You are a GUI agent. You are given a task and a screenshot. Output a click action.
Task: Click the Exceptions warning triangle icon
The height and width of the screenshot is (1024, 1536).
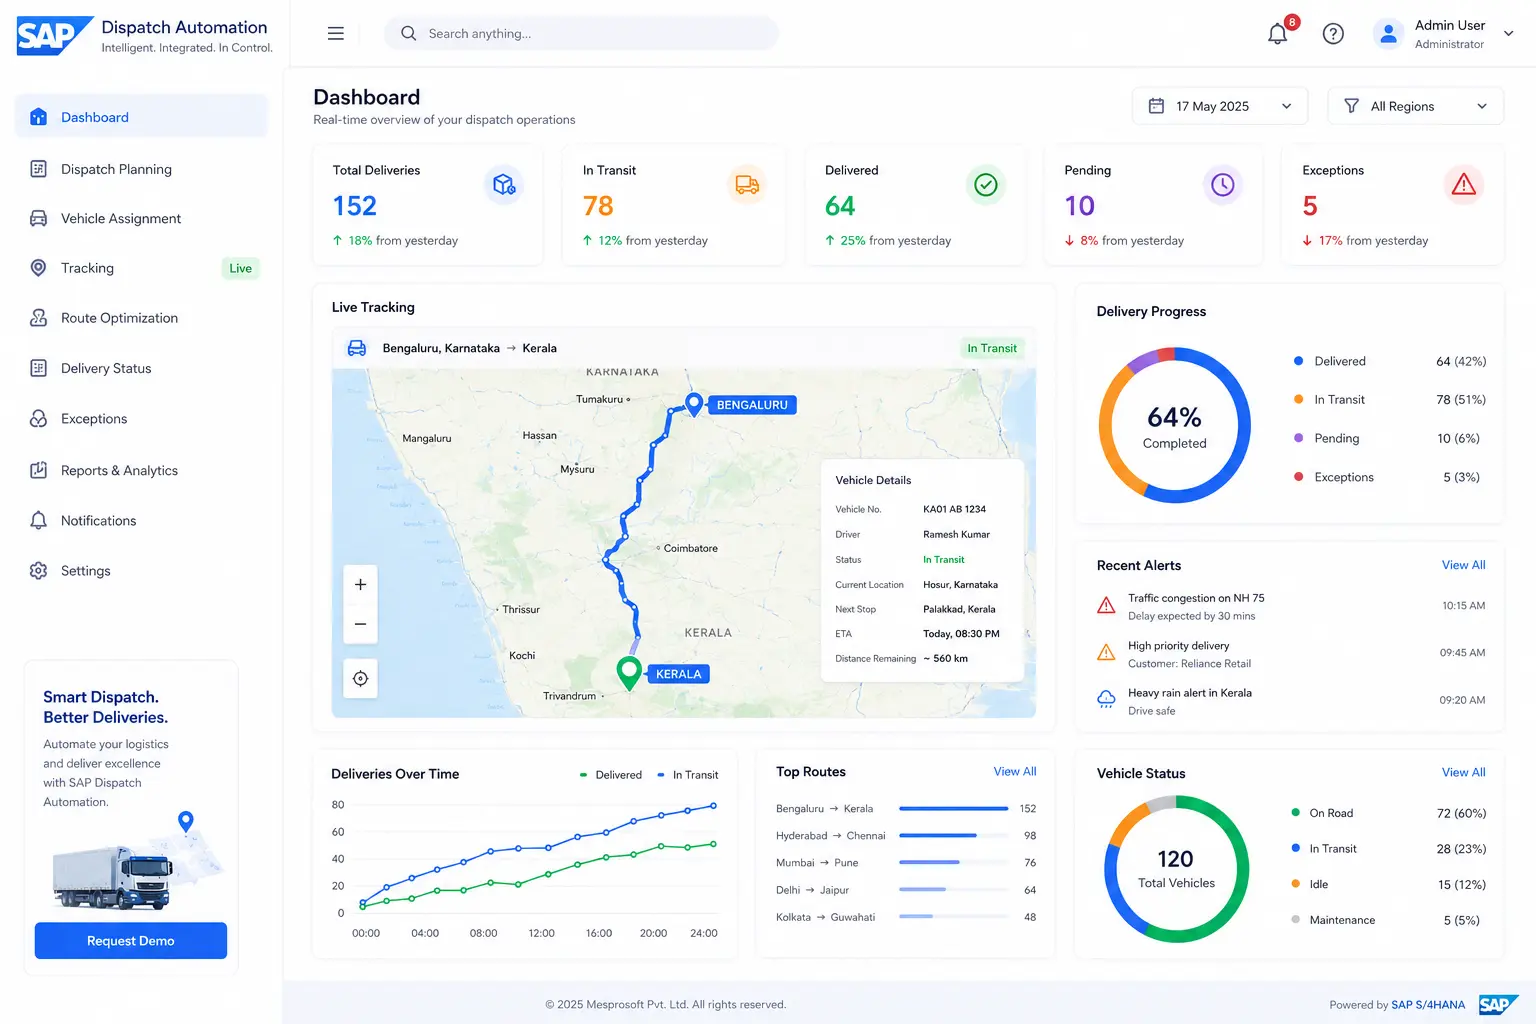(1464, 185)
